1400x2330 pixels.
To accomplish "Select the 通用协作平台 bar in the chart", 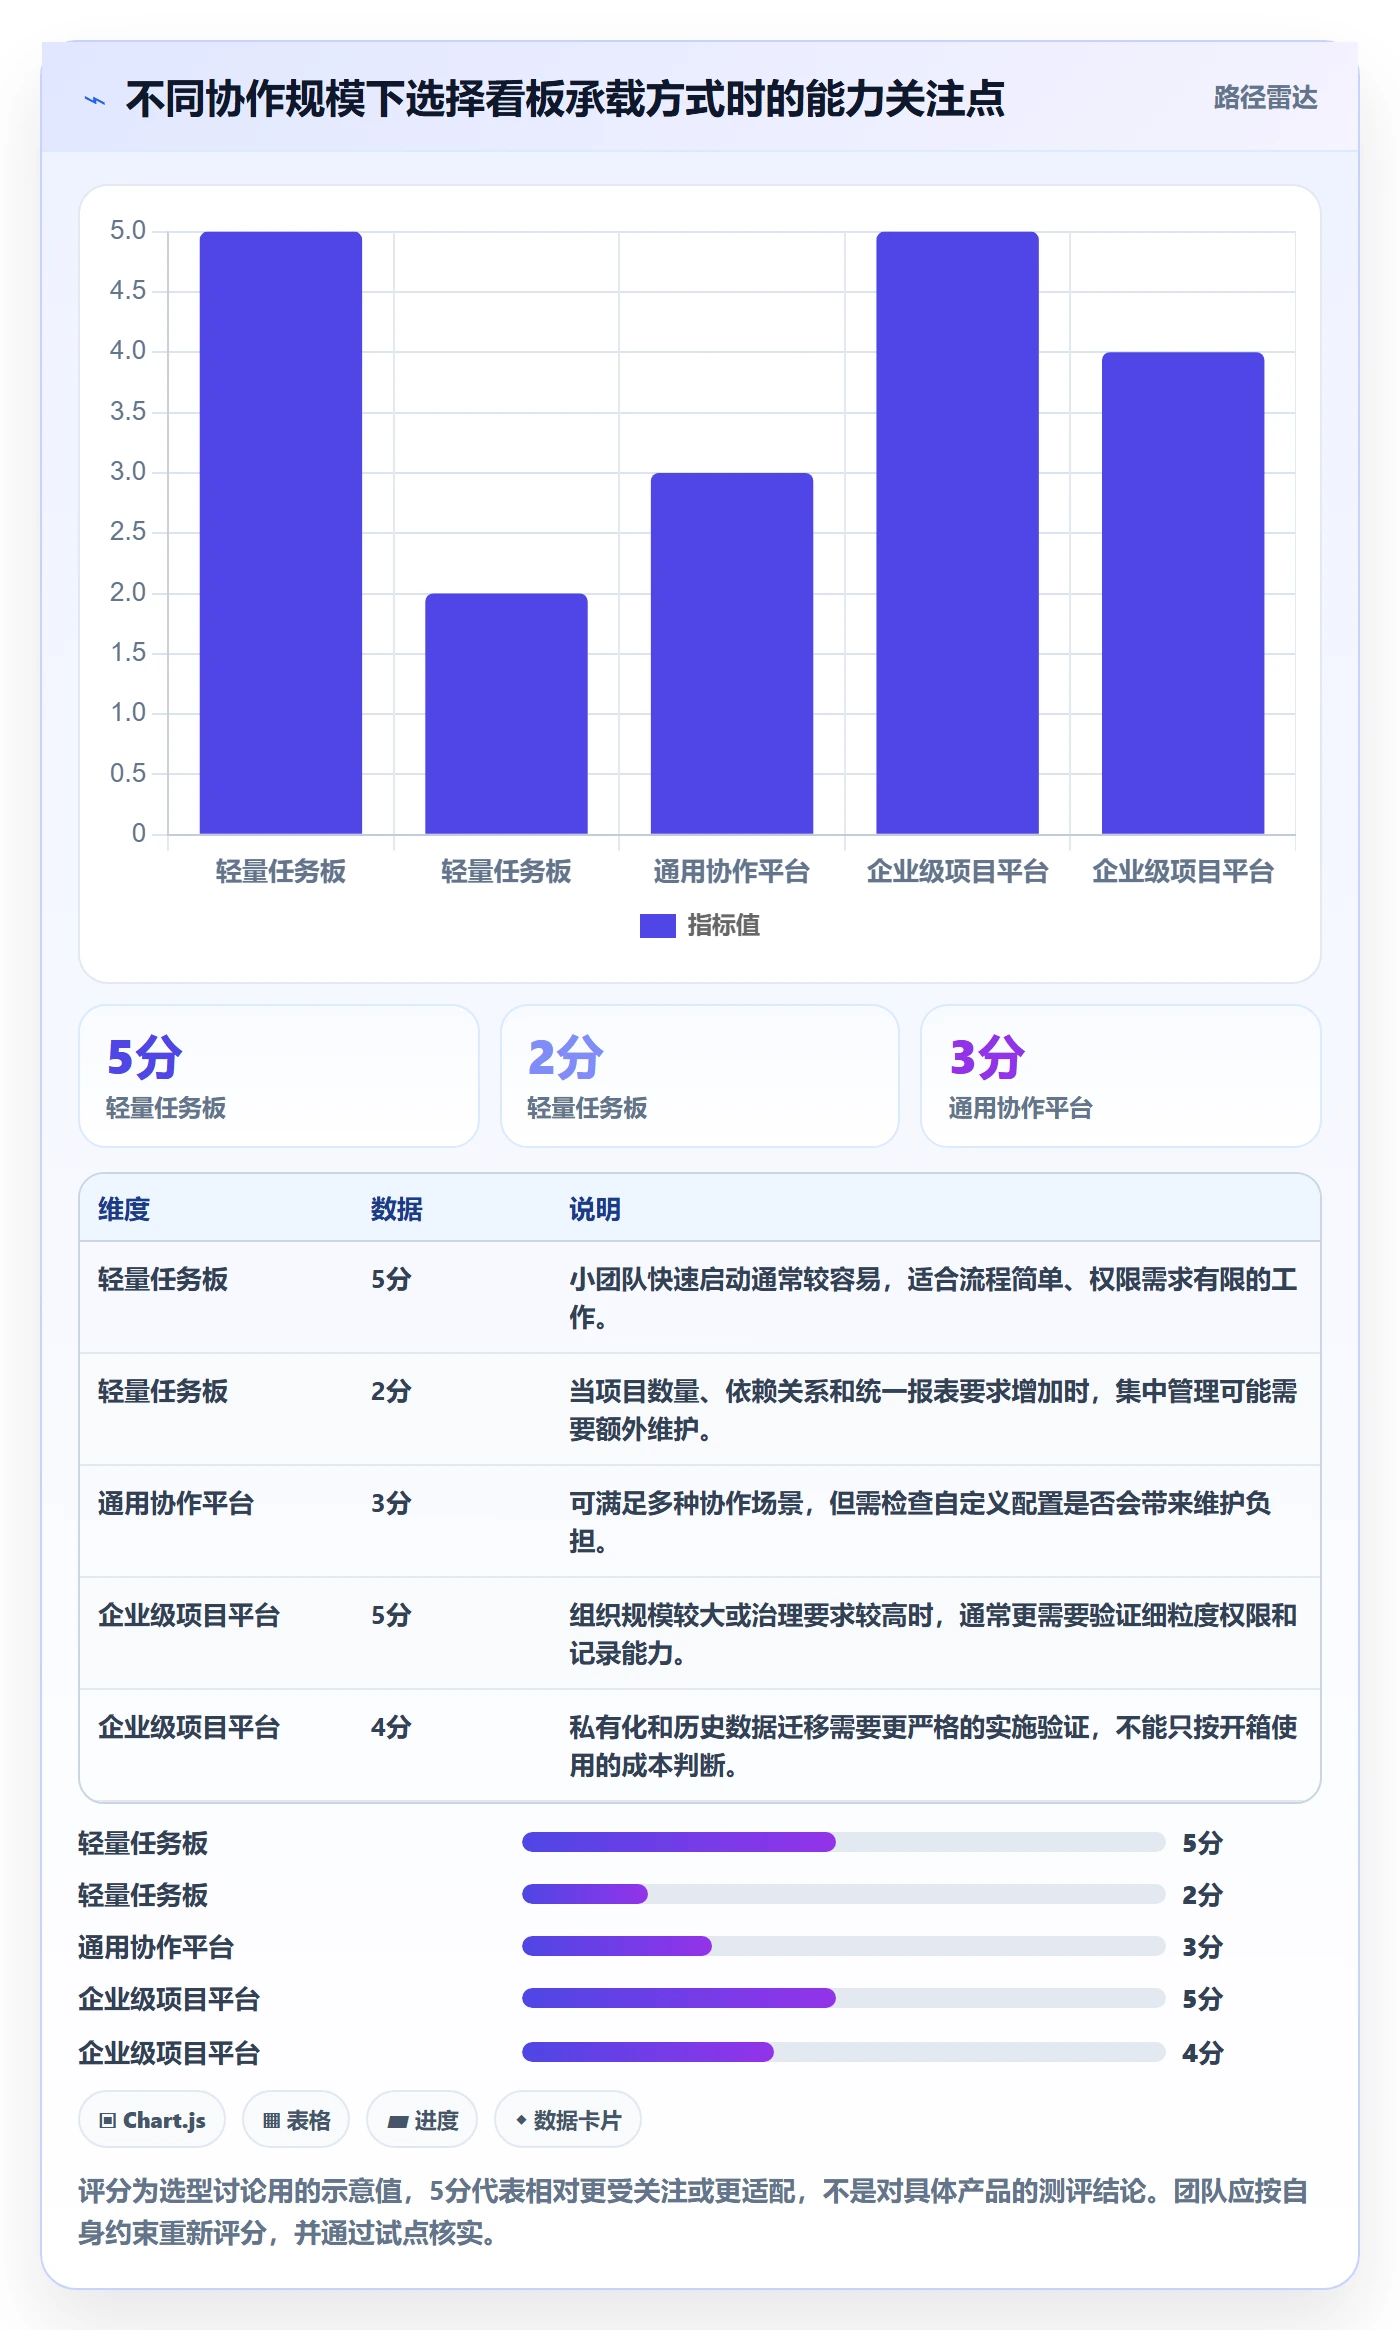I will click(732, 653).
